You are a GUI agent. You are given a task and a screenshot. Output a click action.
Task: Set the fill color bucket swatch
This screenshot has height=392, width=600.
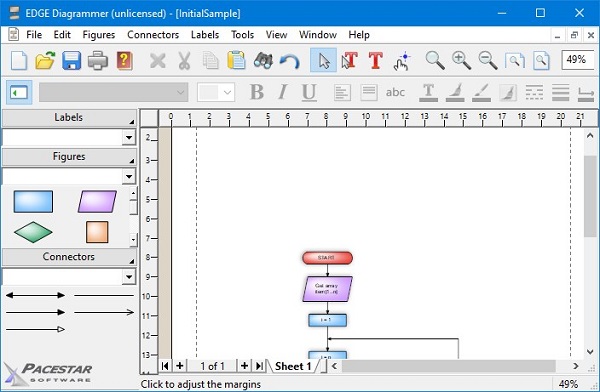point(455,93)
